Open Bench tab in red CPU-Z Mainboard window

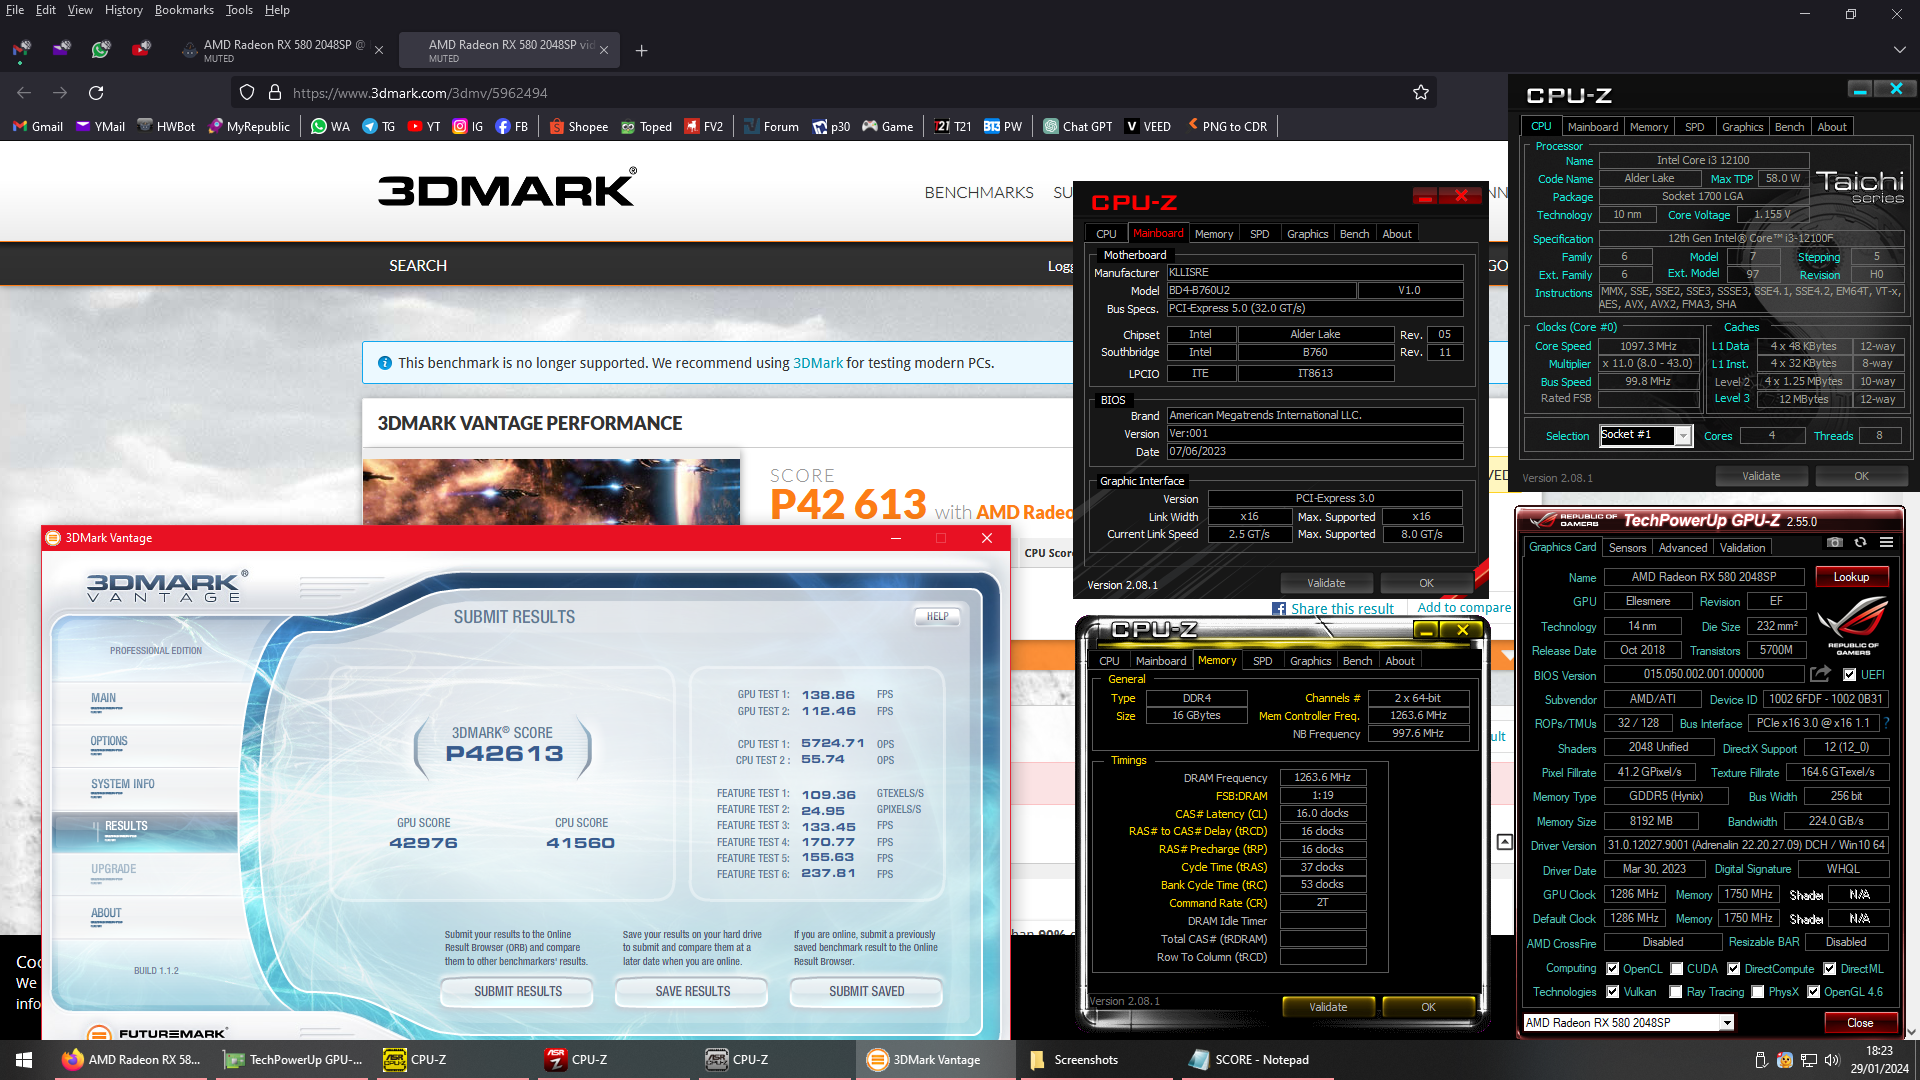click(x=1354, y=234)
